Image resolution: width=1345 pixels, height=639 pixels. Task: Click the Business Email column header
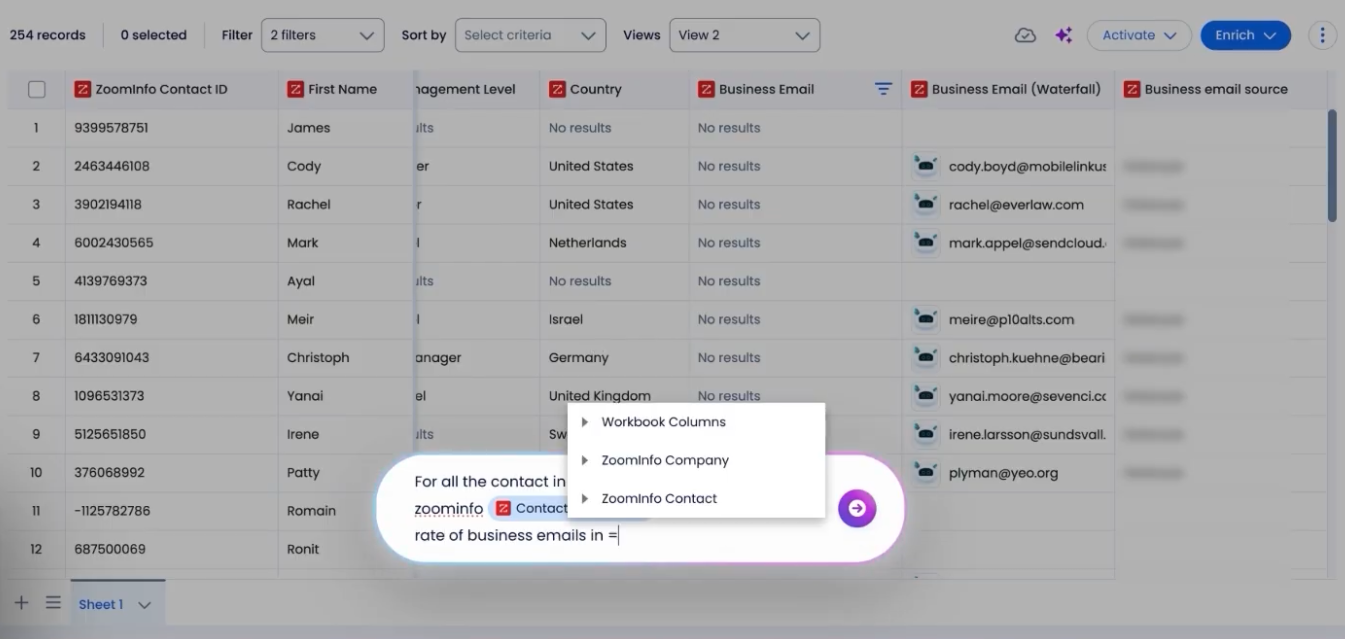[x=795, y=89]
